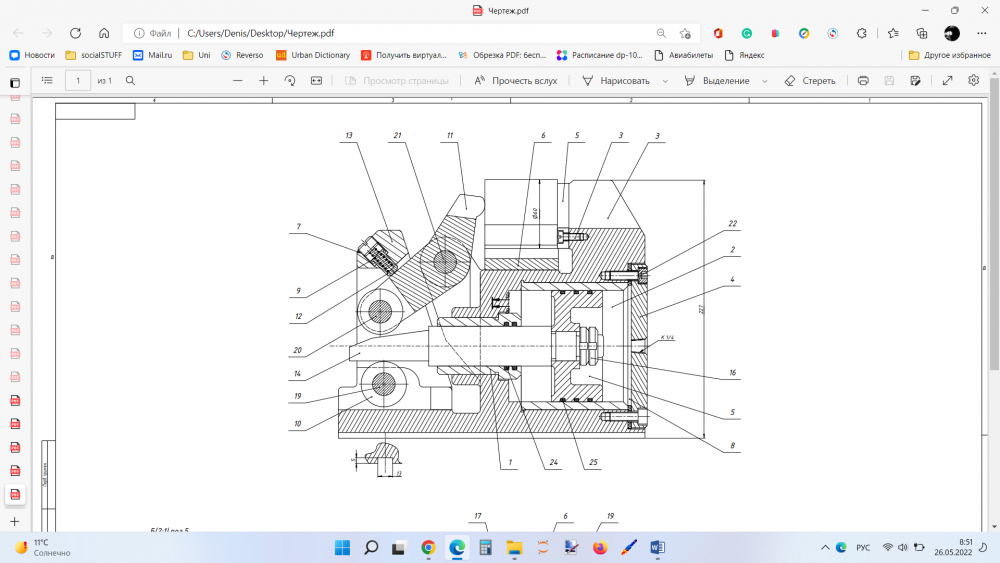Enter PDF full screen mode
Image resolution: width=1000 pixels, height=563 pixels.
[947, 80]
